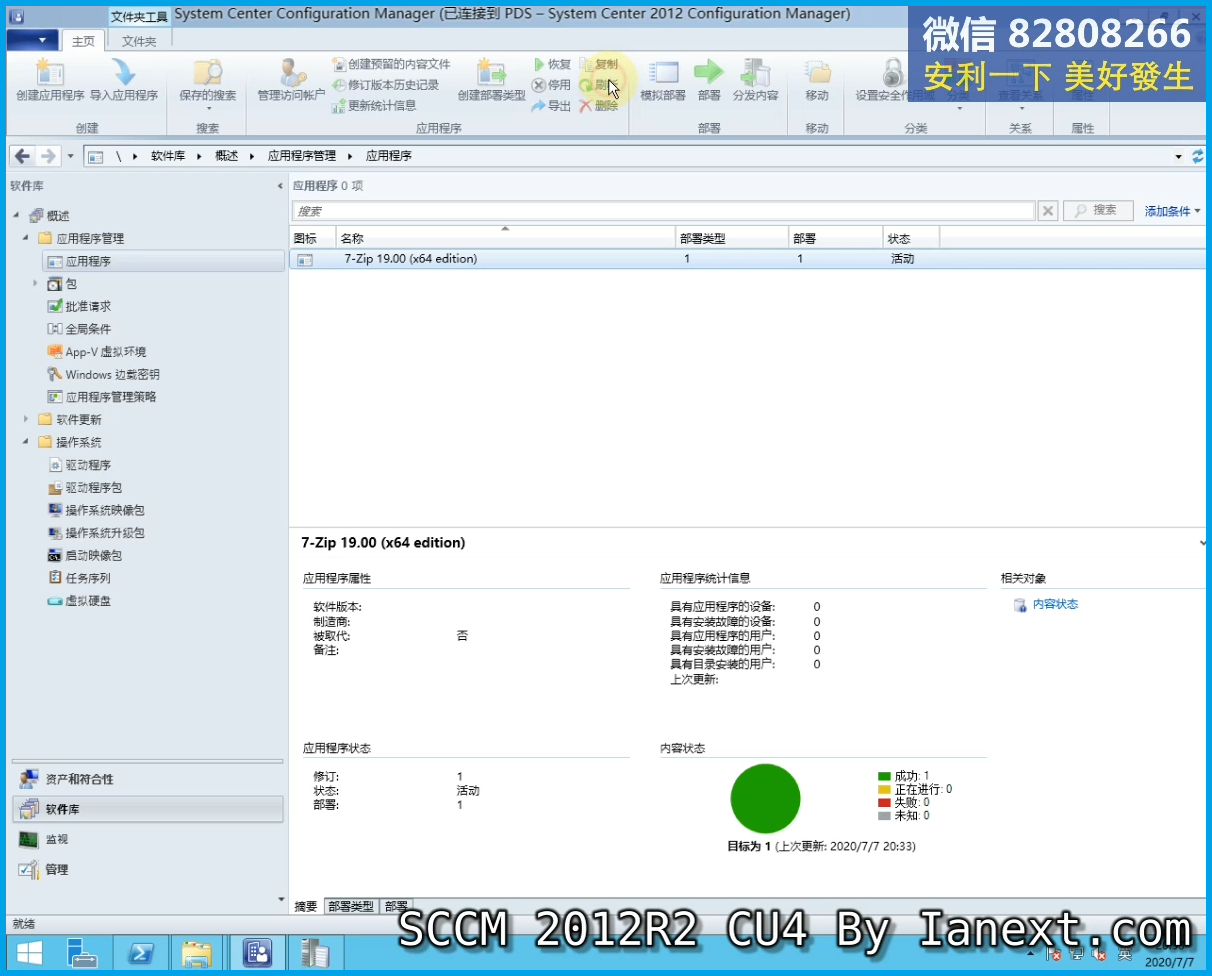1212x976 pixels.
Task: Select the 7-Zip 19.00 (x64 edition) row
Action: coord(746,259)
